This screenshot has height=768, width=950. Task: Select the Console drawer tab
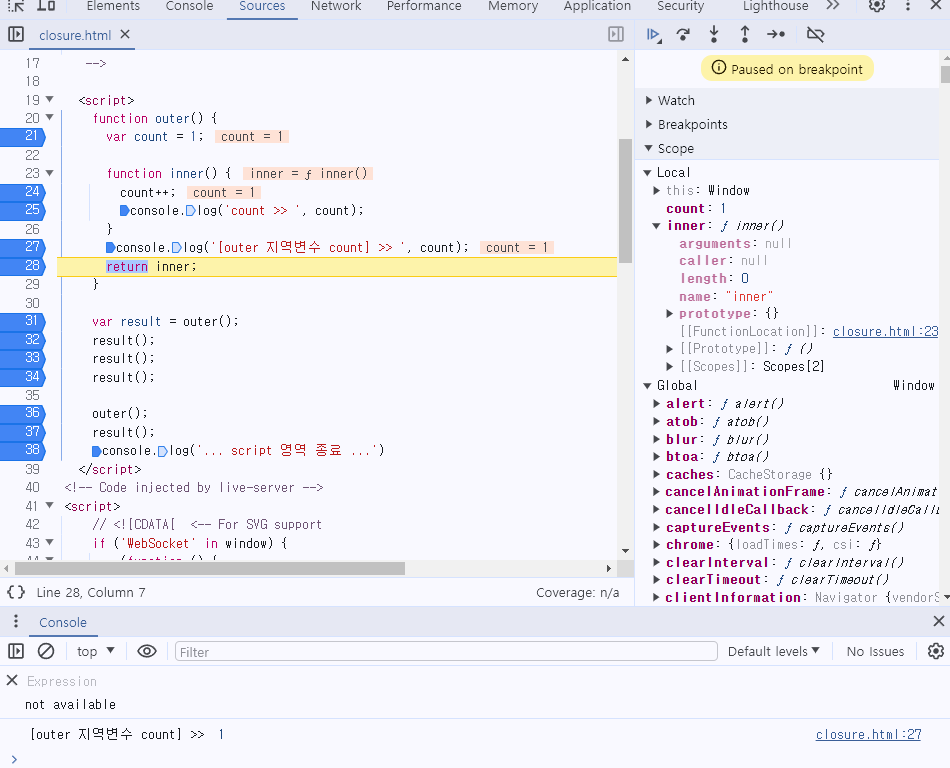click(63, 622)
